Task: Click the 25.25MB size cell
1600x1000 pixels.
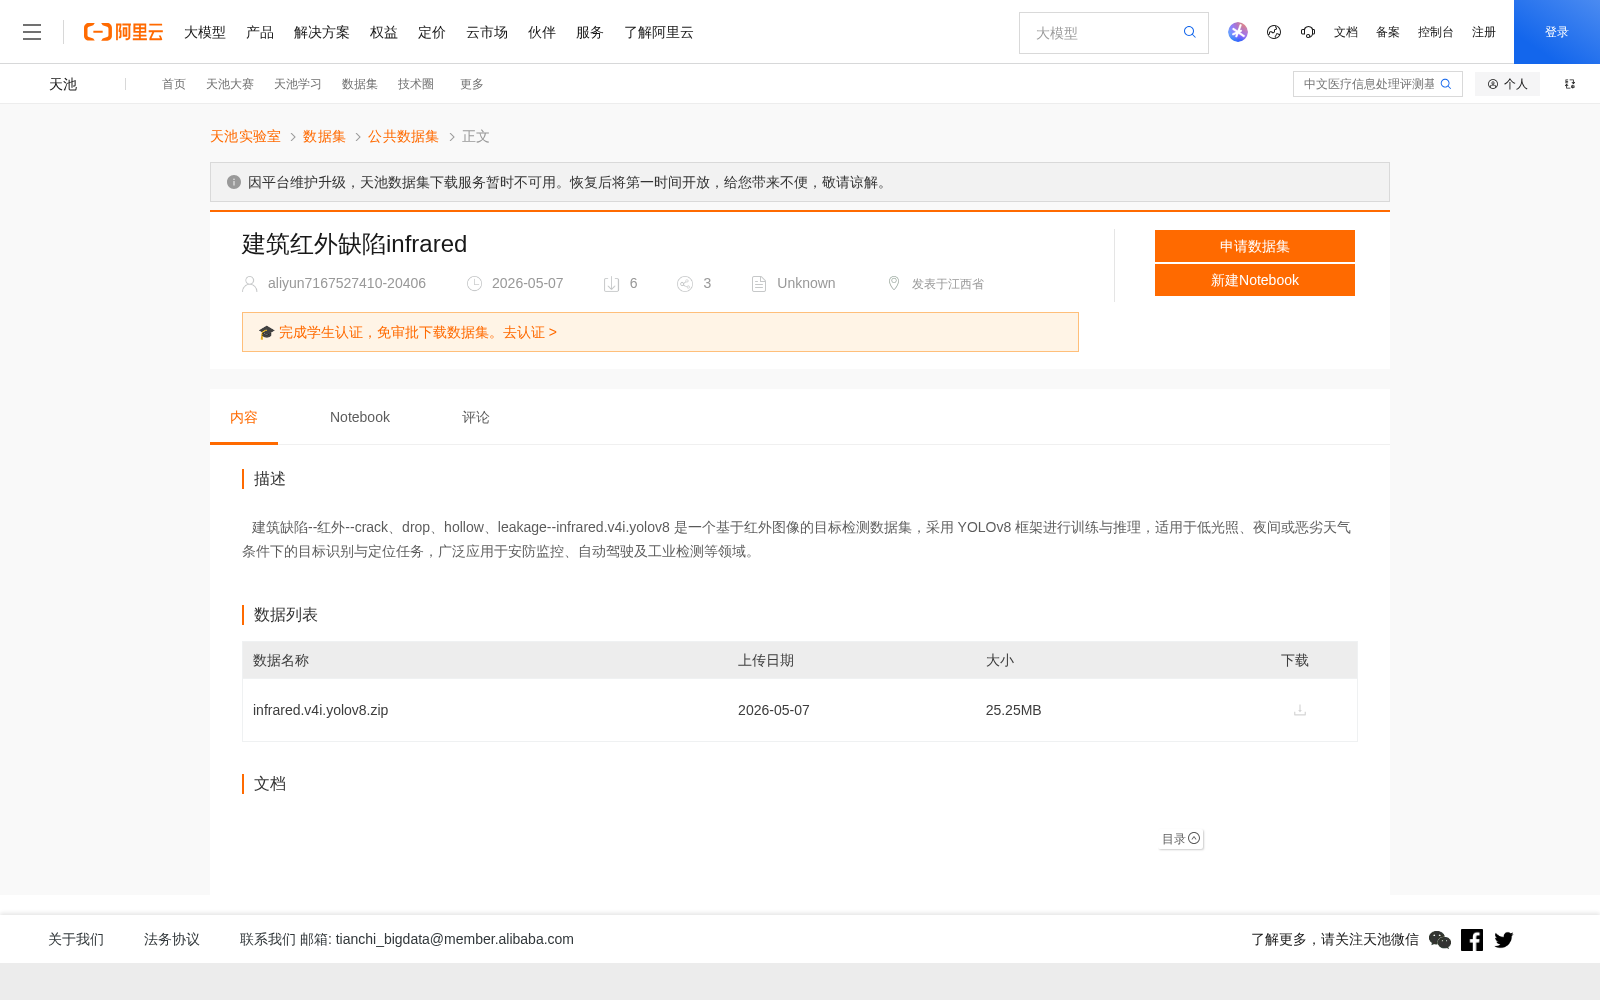Action: click(x=1014, y=710)
